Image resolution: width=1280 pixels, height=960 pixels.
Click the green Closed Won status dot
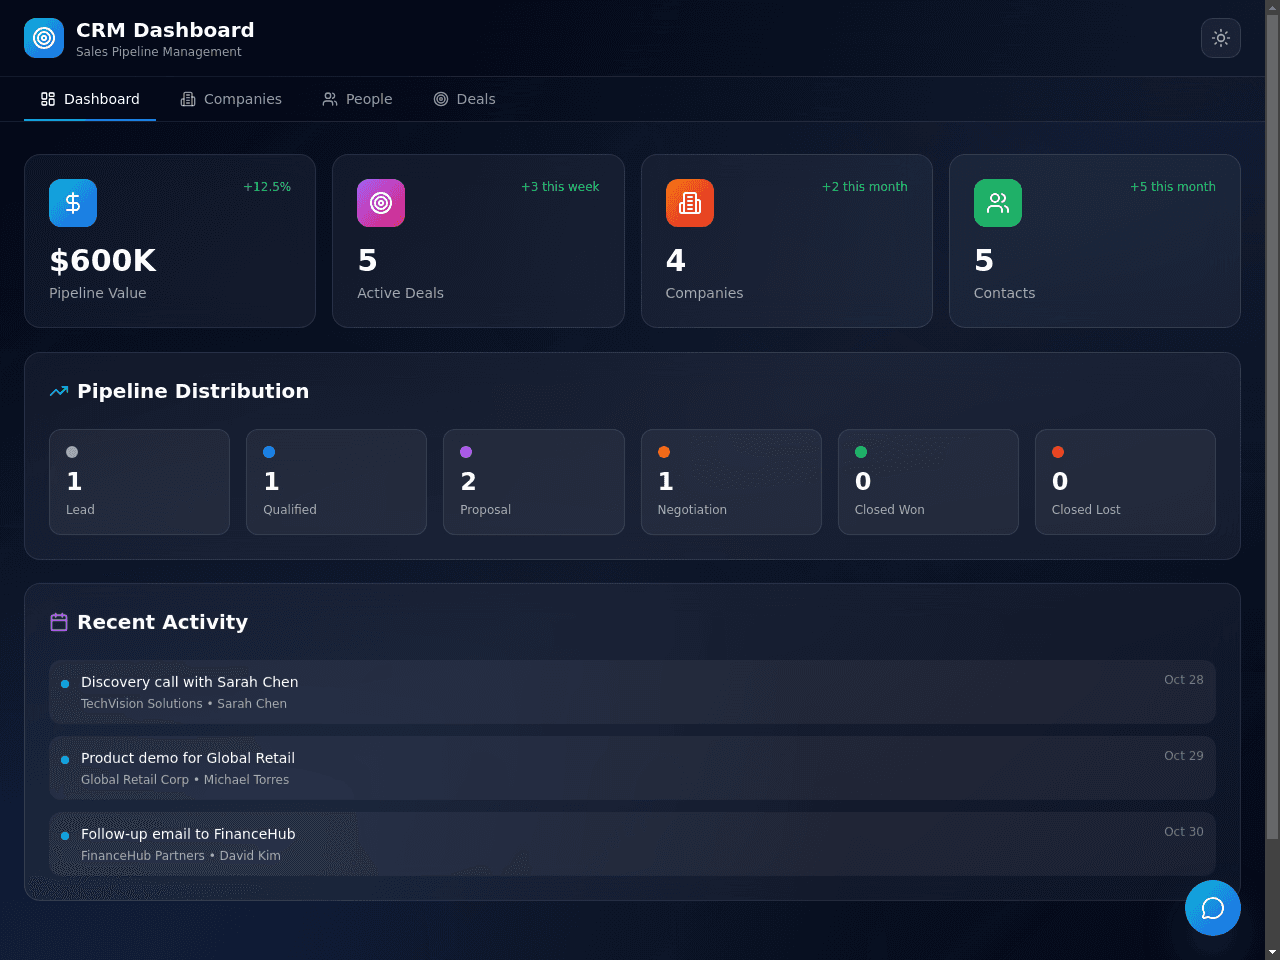pos(861,452)
